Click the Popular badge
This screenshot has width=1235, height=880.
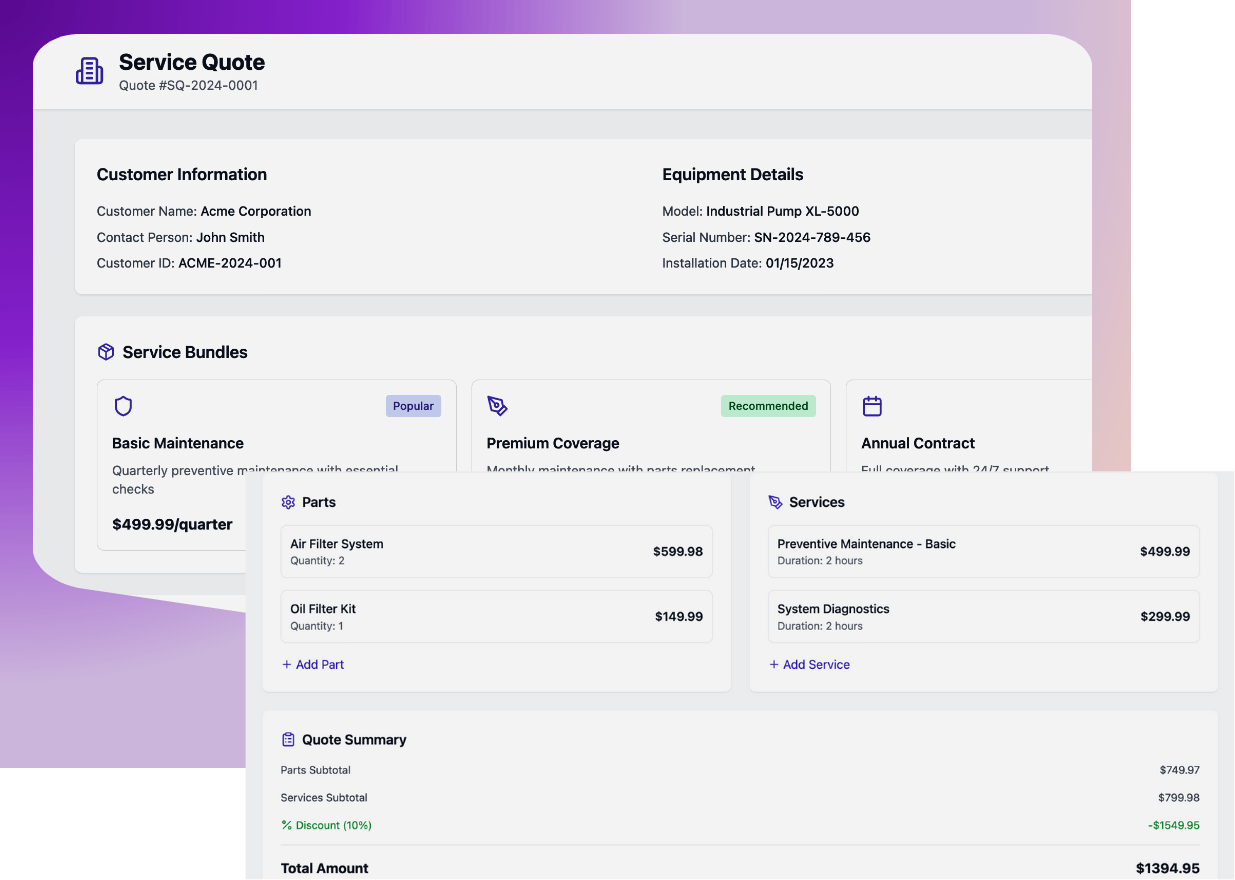click(x=414, y=406)
